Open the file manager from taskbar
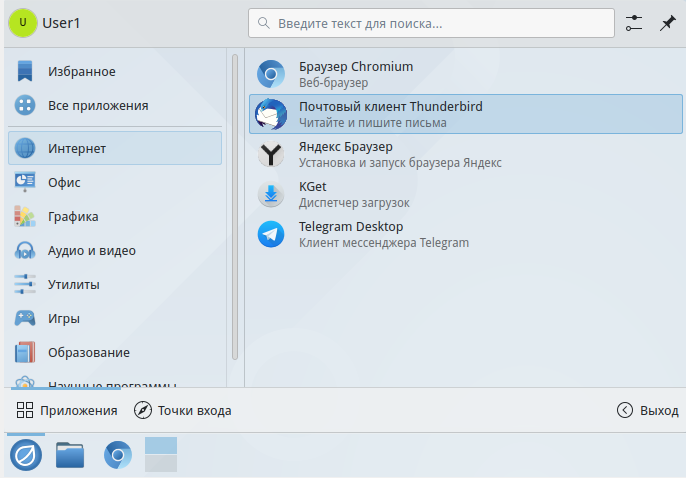686x478 pixels. click(70, 455)
